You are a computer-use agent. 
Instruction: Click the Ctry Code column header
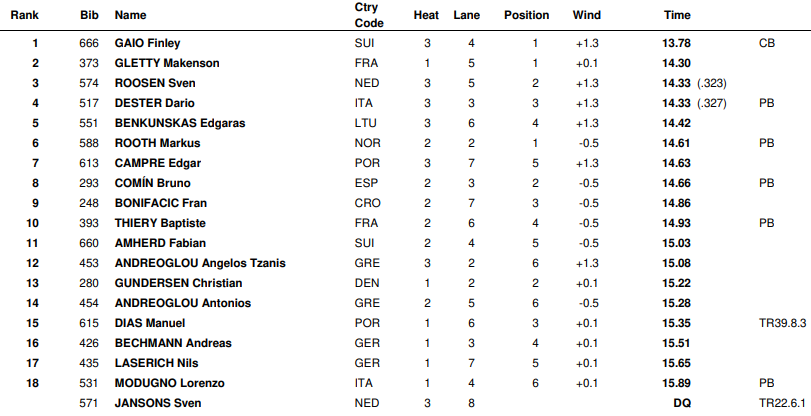[x=369, y=15]
